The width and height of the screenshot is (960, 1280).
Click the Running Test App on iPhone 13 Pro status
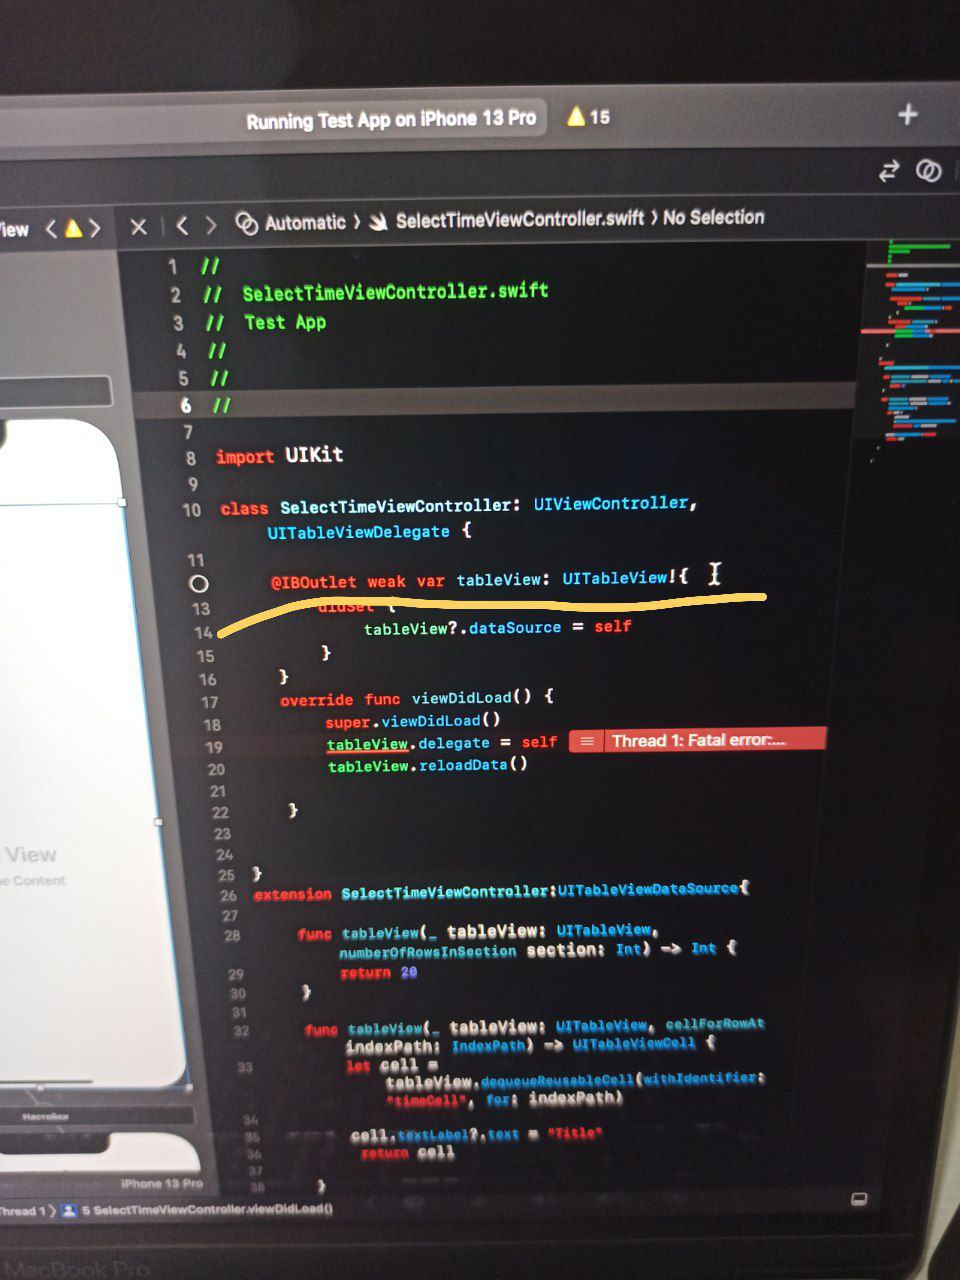(391, 119)
